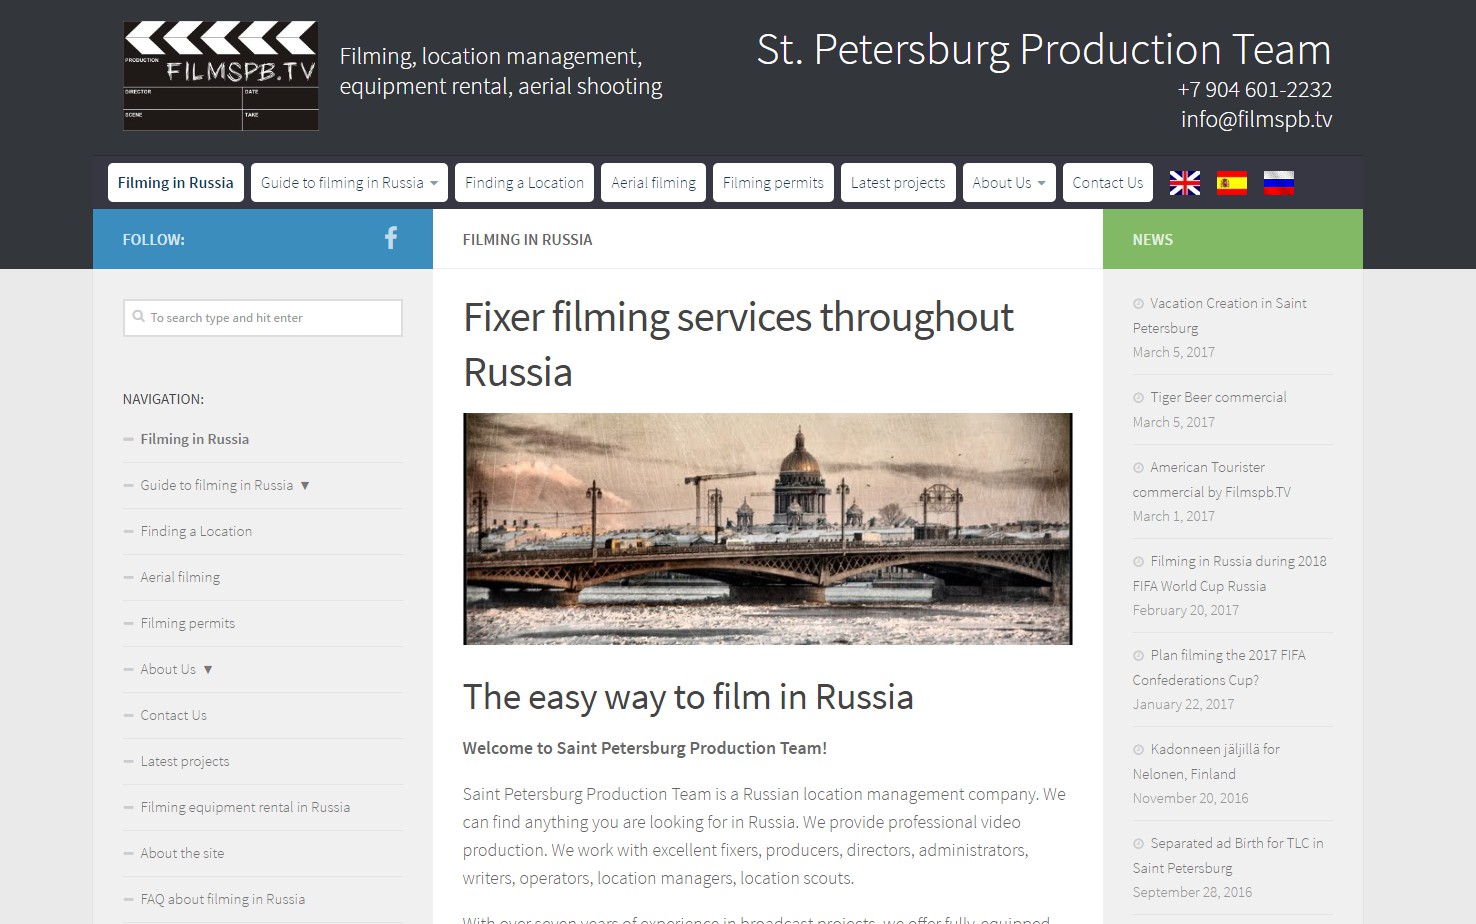Screen dimensions: 1476x924
Task: Switch to English with the UK flag
Action: tap(1185, 183)
